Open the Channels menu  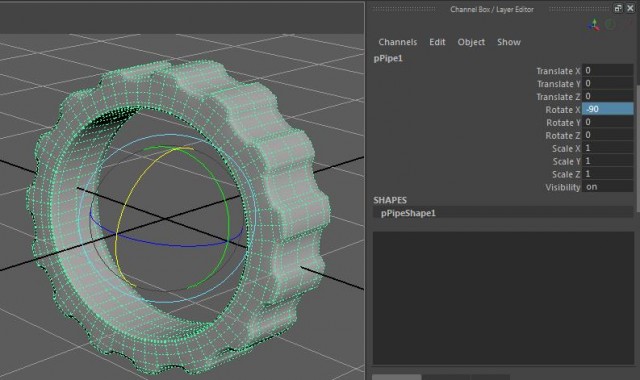coord(398,42)
